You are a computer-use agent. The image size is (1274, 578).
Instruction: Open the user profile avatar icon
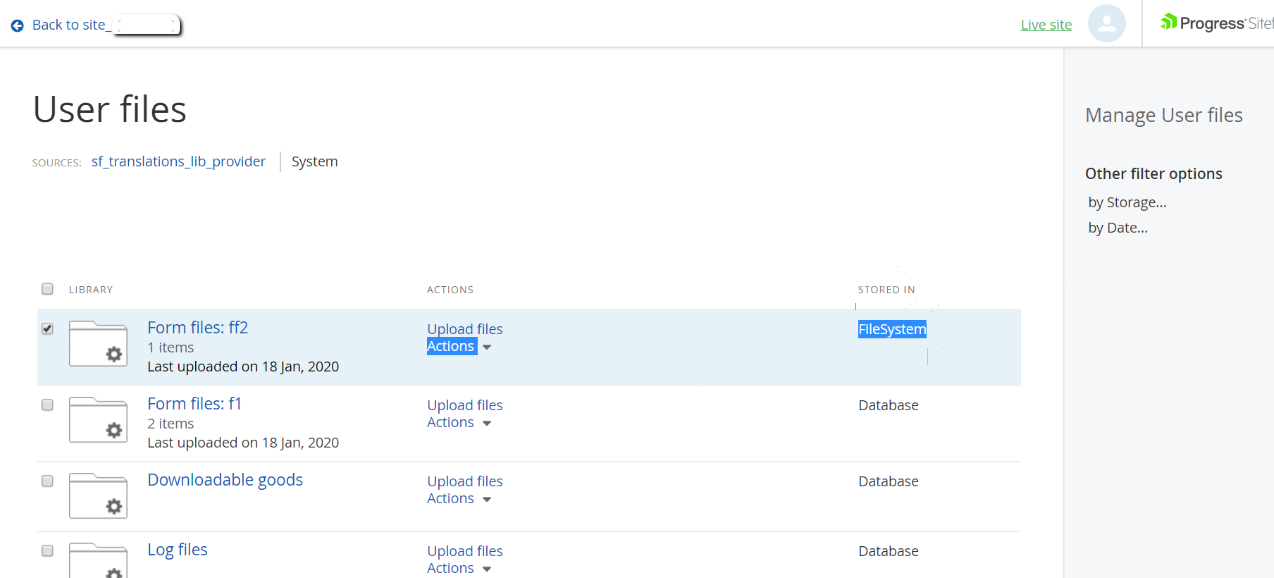[x=1107, y=24]
